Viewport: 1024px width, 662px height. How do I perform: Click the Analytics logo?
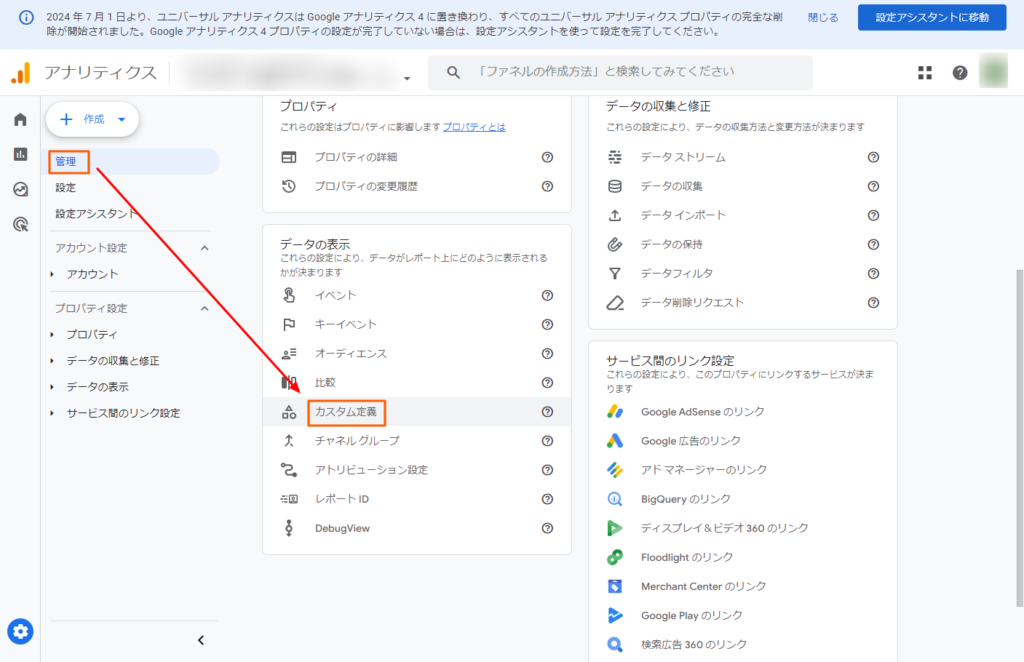point(21,72)
